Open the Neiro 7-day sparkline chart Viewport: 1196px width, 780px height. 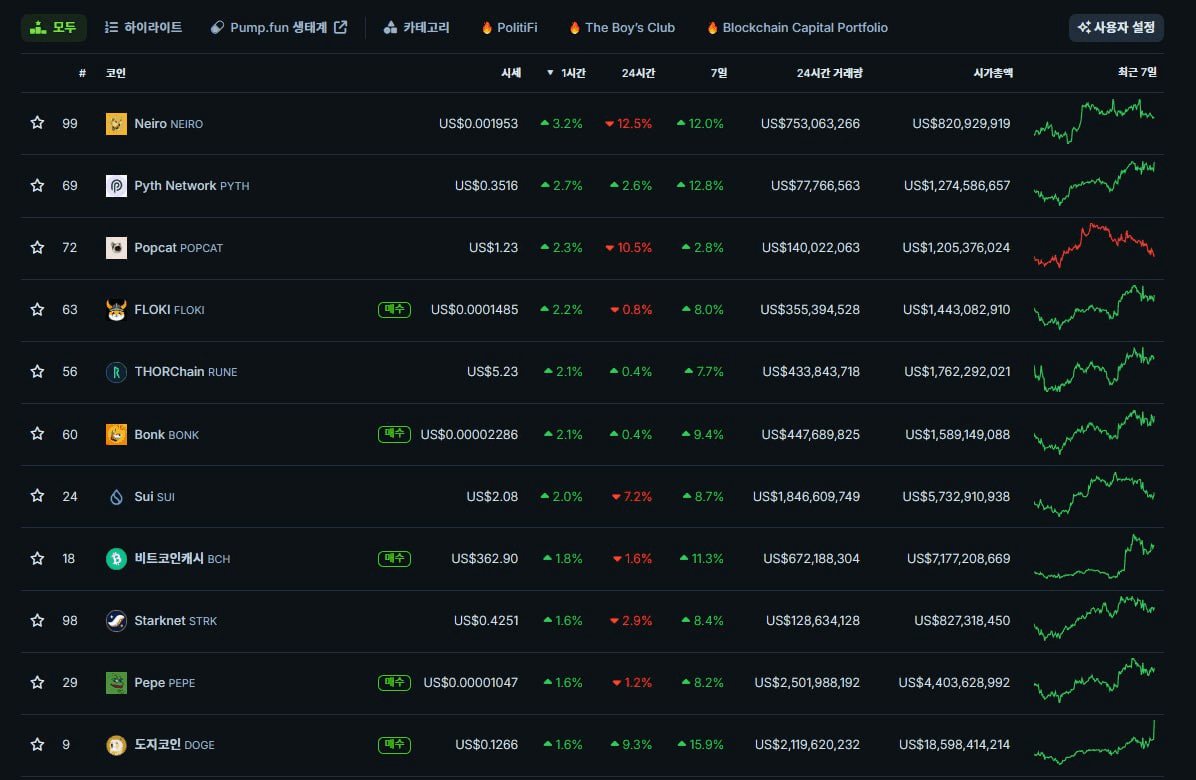[1095, 122]
